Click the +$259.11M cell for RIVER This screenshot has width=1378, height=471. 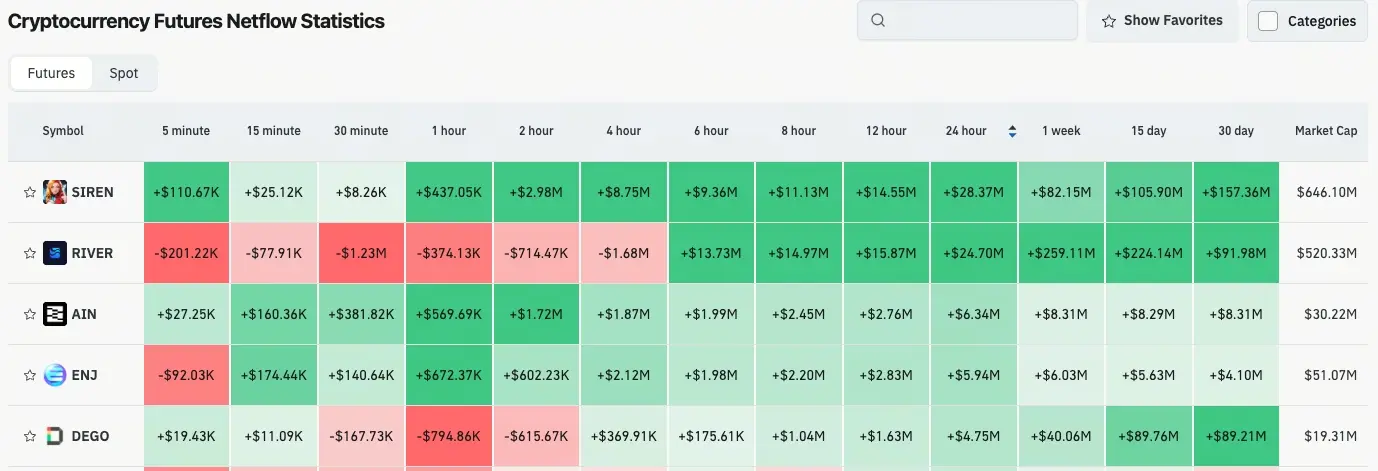click(1061, 253)
